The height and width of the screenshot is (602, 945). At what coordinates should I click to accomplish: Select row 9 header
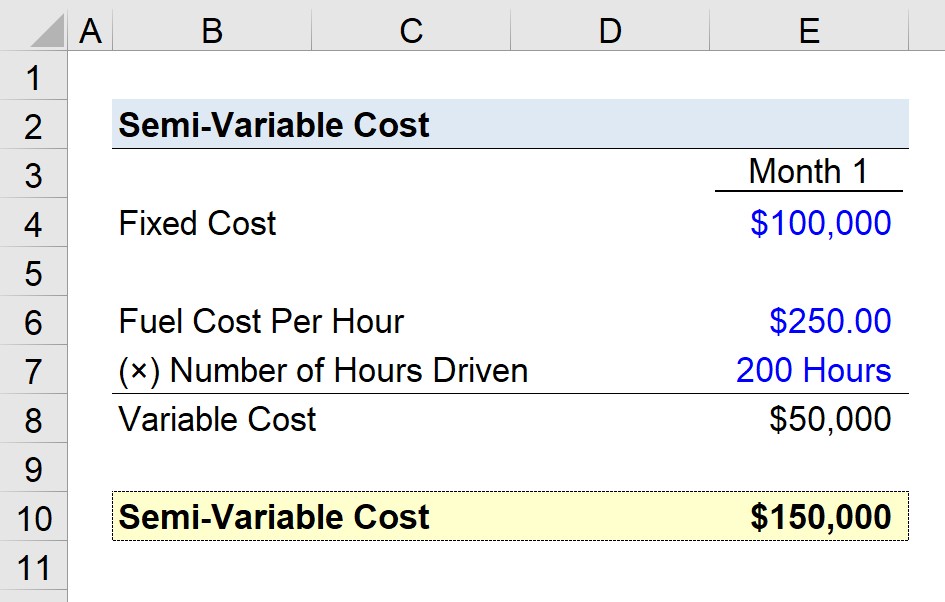pyautogui.click(x=34, y=468)
